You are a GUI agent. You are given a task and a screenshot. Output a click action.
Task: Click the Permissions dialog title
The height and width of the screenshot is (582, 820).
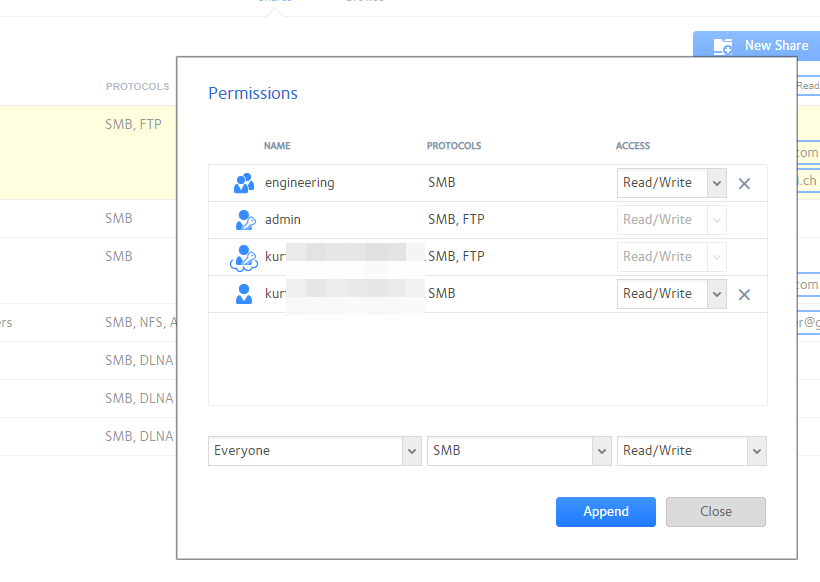pos(253,93)
